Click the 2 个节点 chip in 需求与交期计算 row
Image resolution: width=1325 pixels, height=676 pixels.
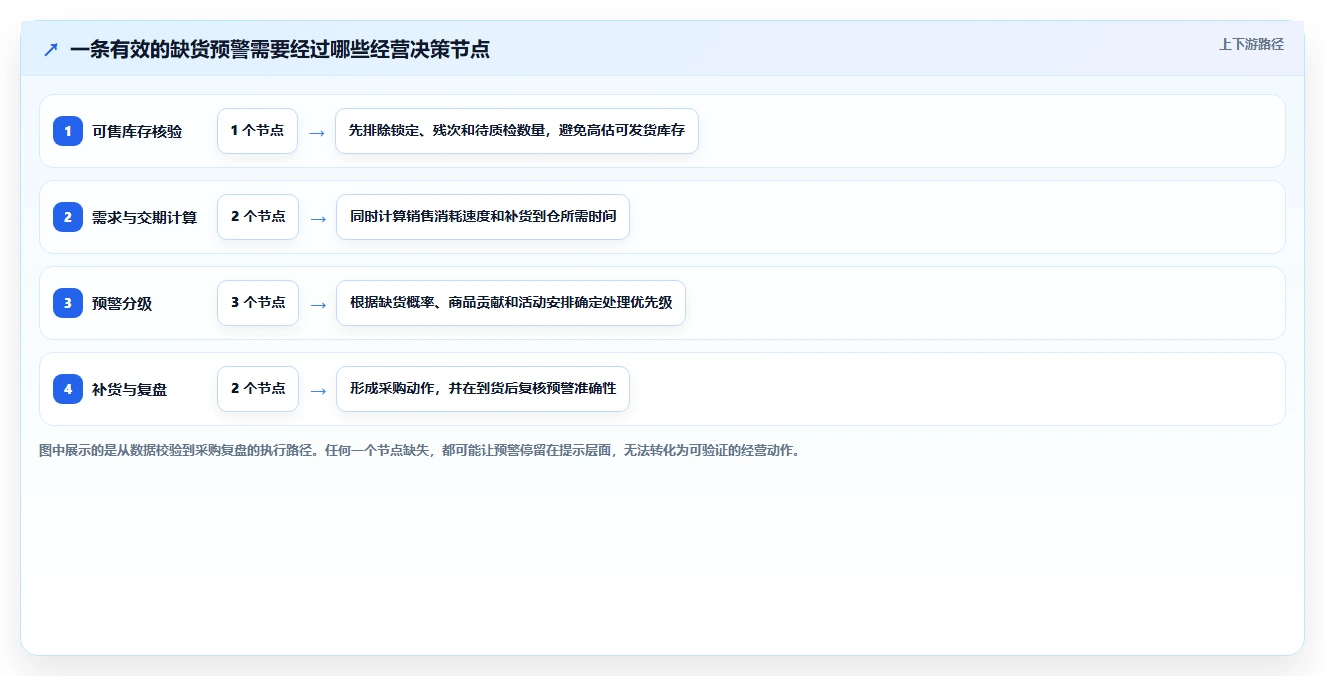258,217
